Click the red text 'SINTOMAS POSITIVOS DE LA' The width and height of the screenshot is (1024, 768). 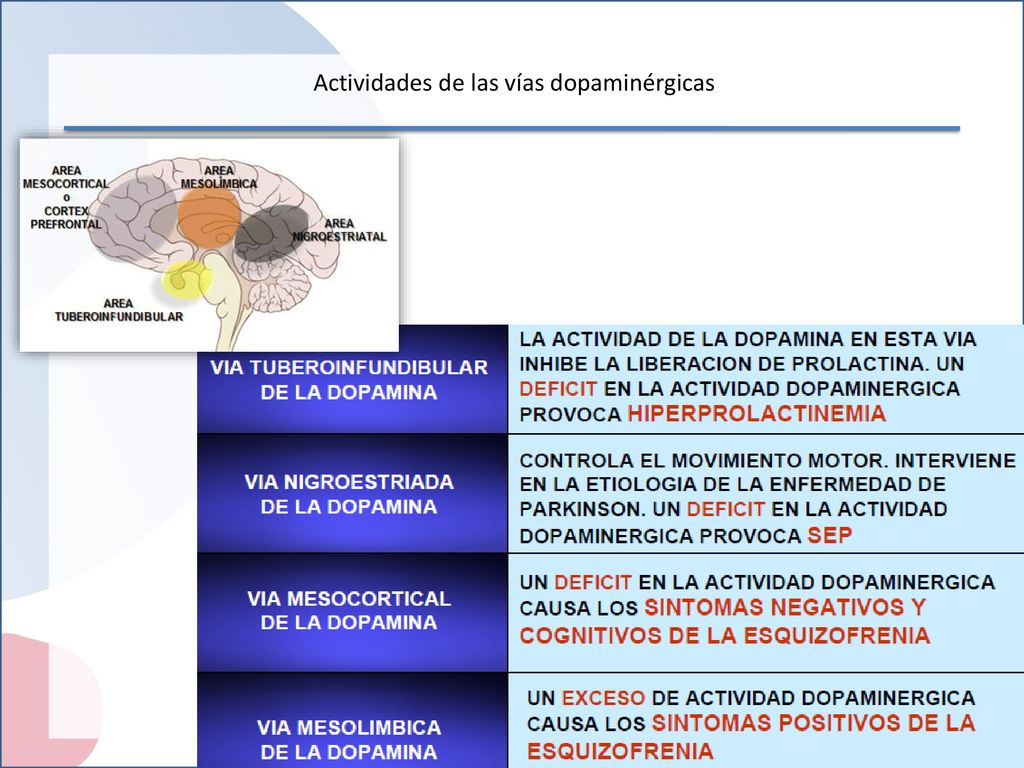pyautogui.click(x=814, y=723)
